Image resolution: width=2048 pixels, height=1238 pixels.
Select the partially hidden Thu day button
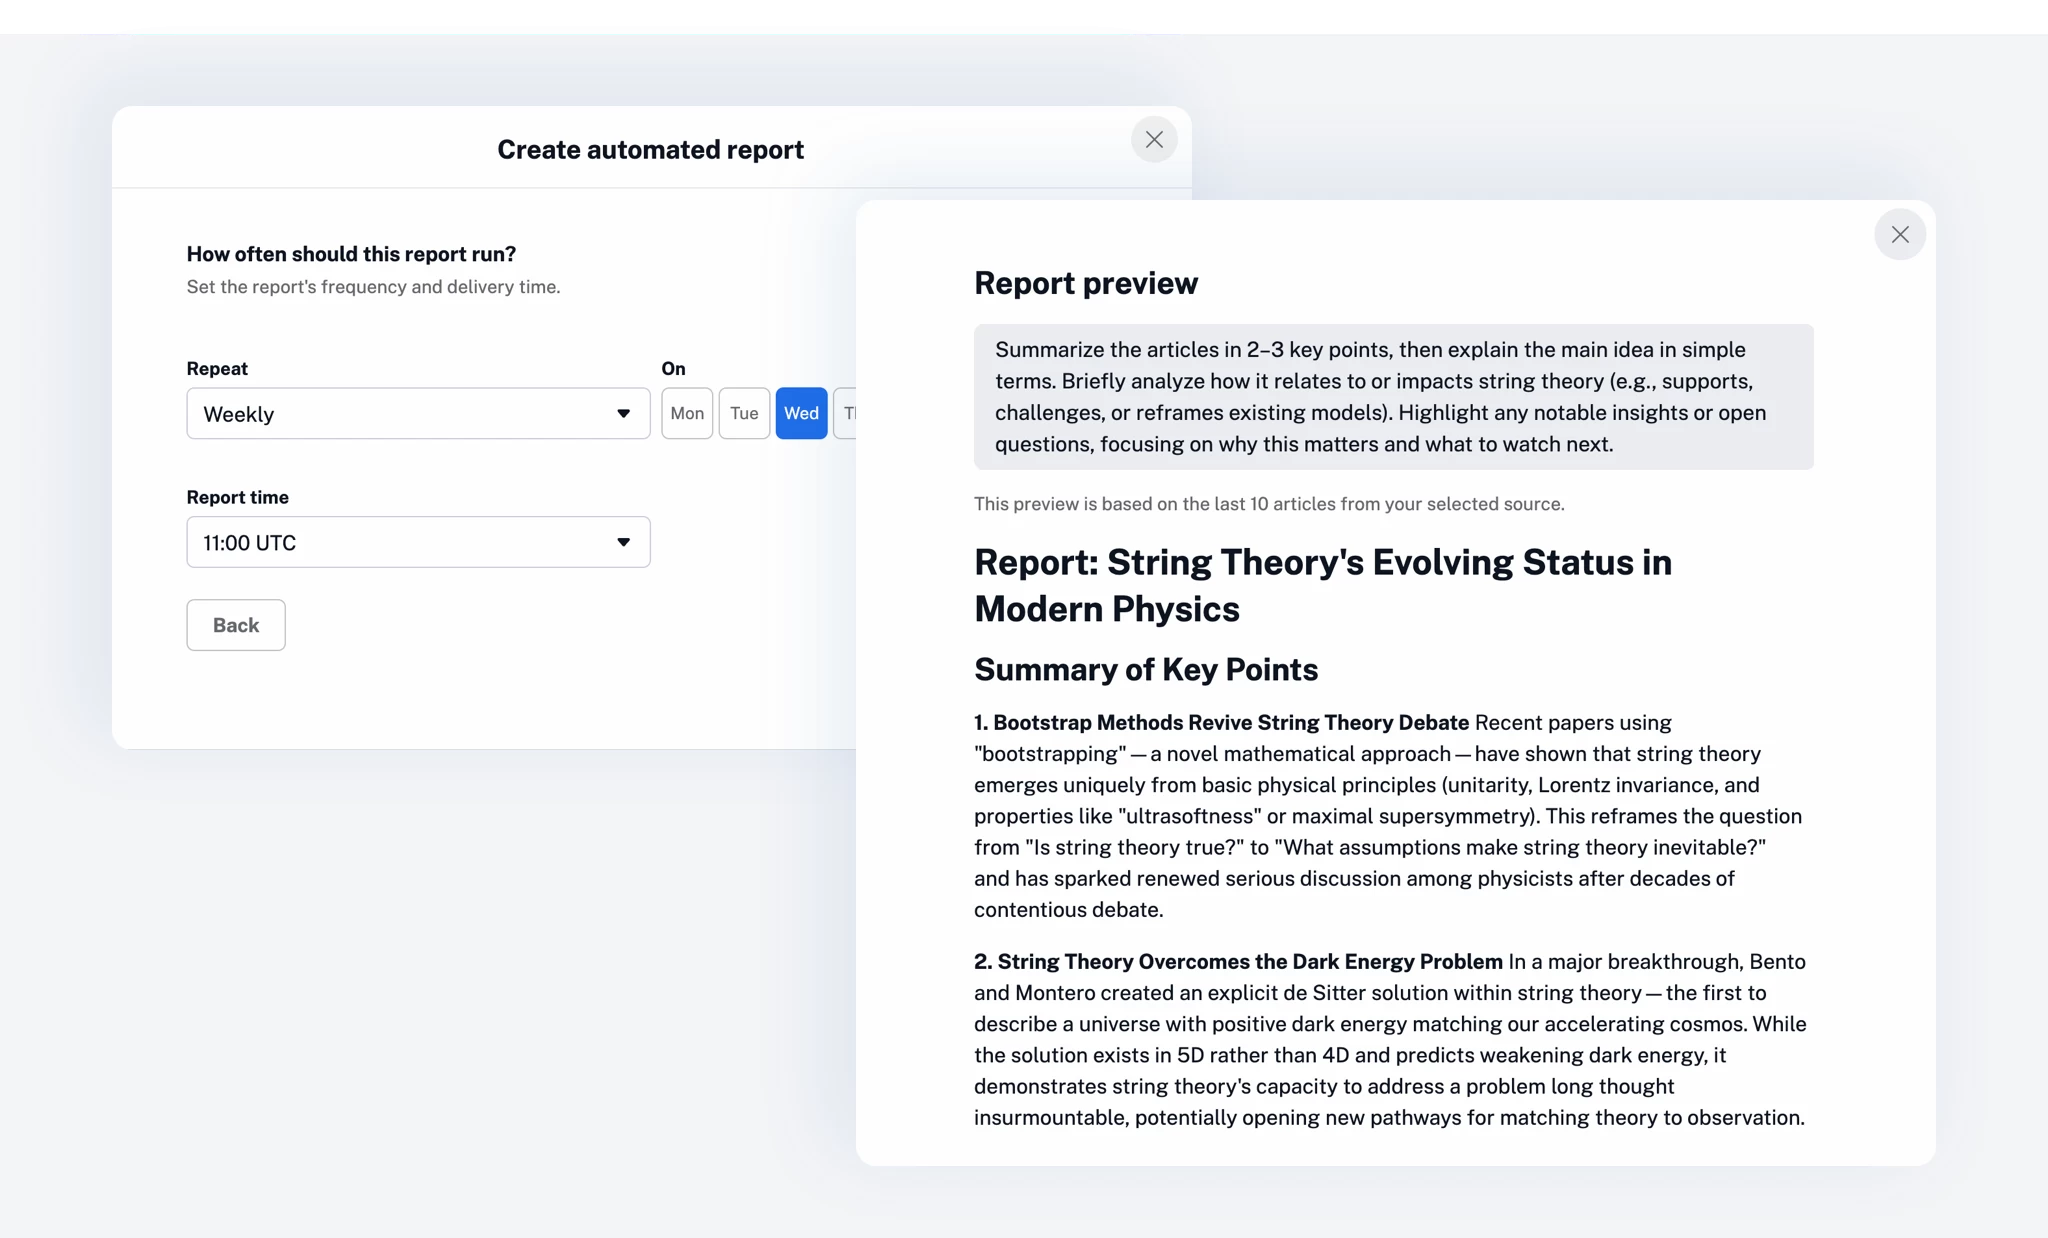click(846, 413)
